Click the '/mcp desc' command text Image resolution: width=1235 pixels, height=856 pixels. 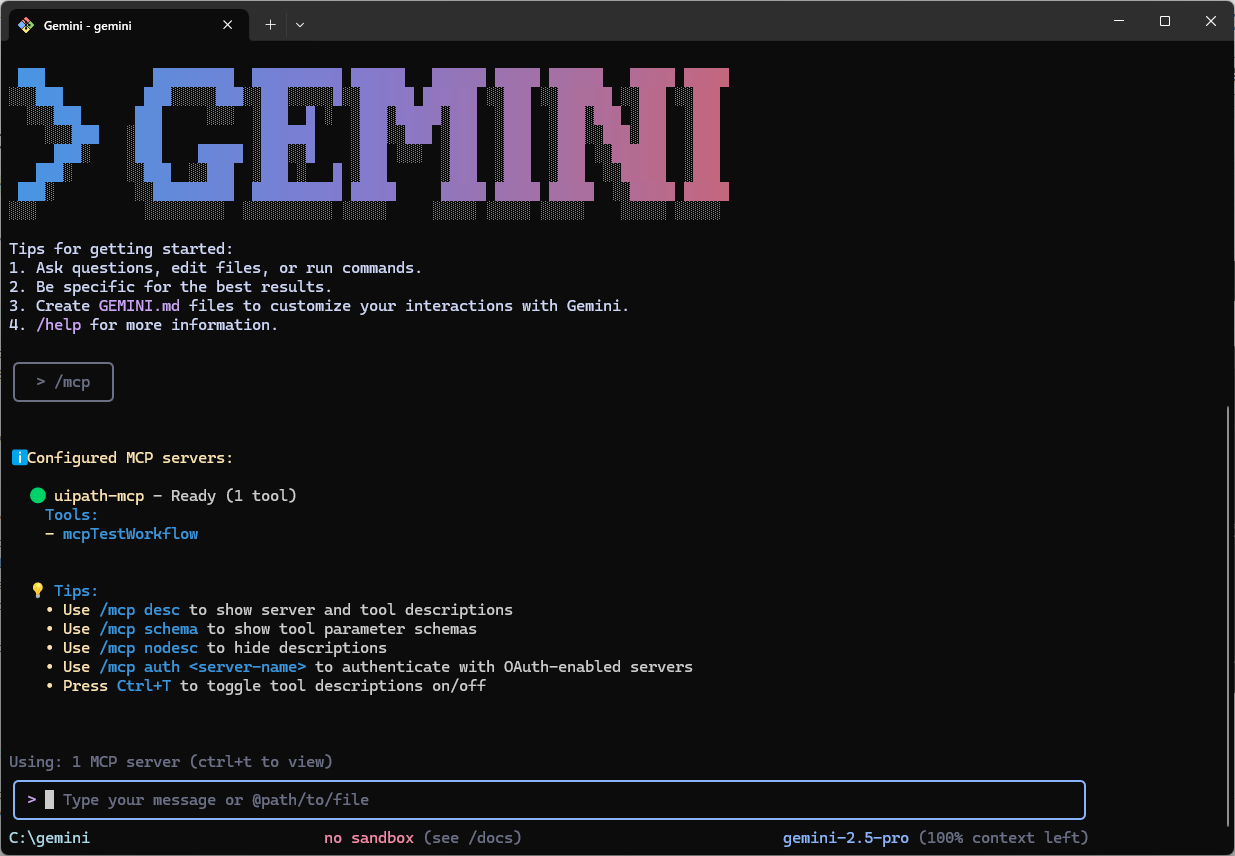pos(140,610)
